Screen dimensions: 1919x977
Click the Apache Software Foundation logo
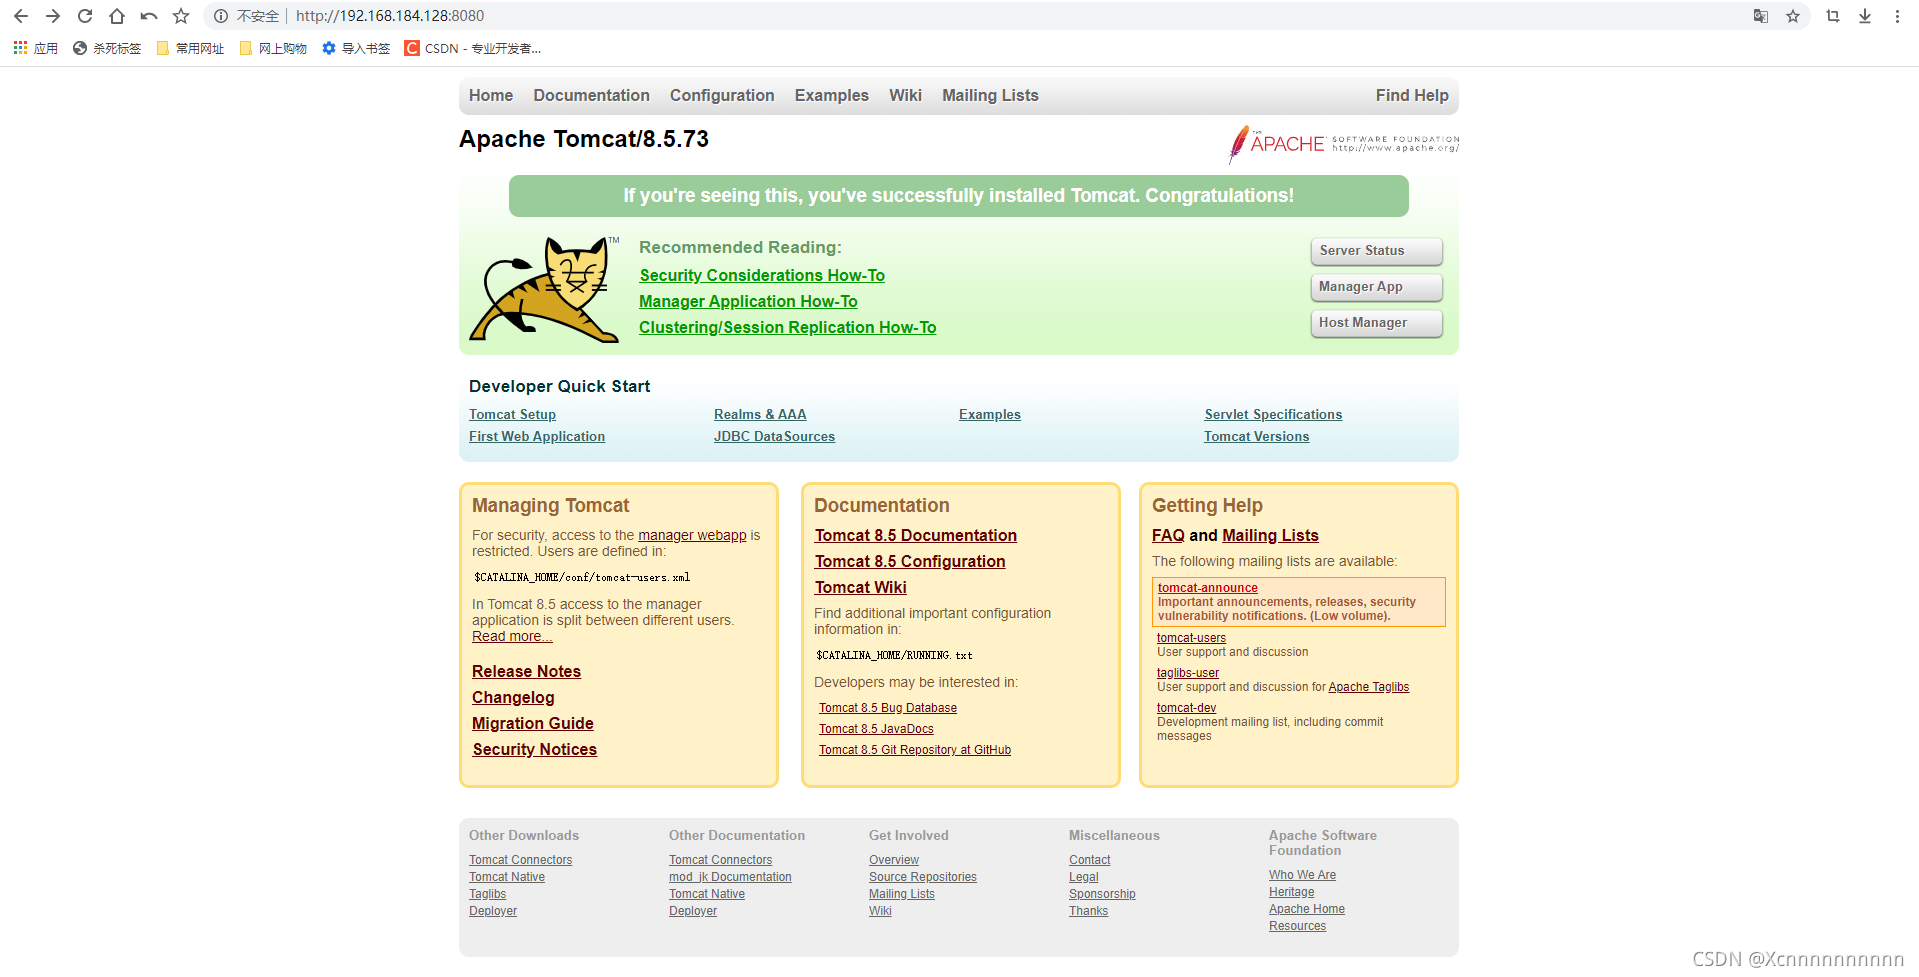click(x=1343, y=144)
